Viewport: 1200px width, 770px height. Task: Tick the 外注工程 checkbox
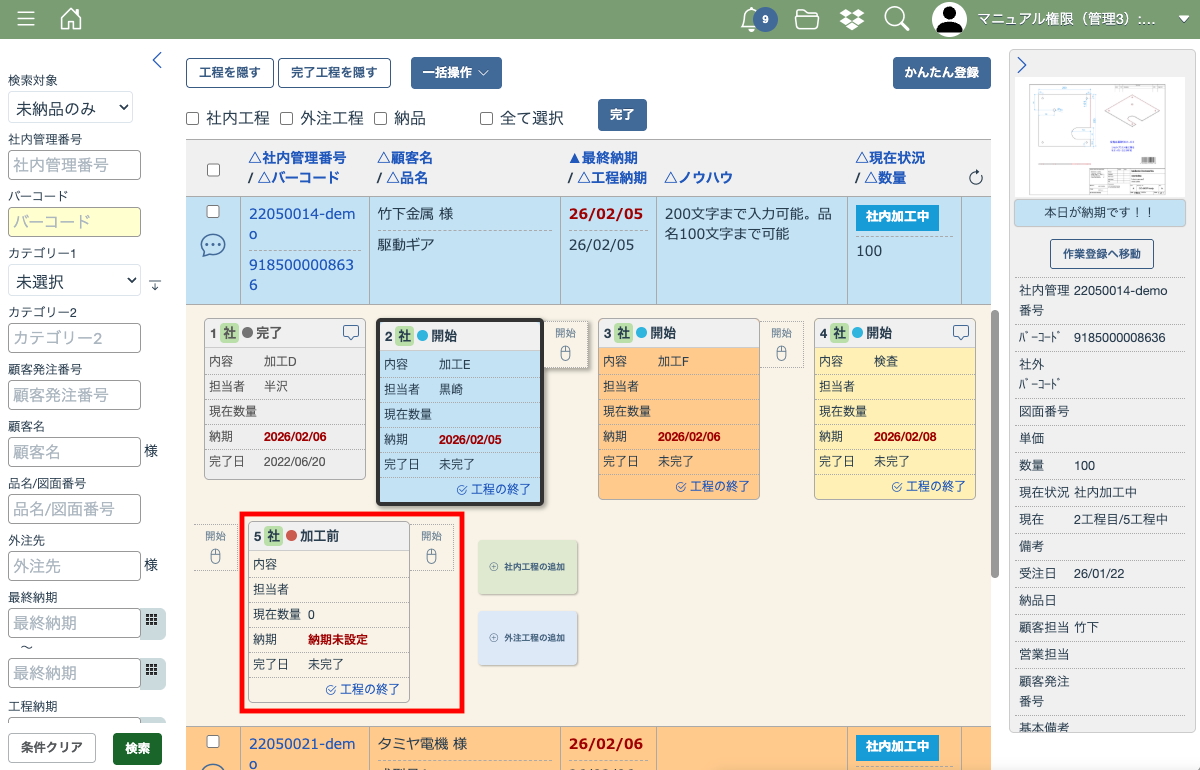point(286,118)
